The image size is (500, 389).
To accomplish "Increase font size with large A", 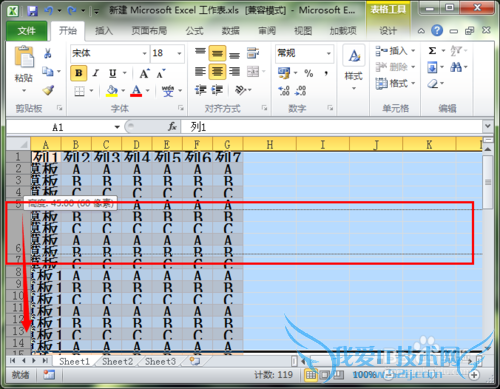I will (x=144, y=73).
